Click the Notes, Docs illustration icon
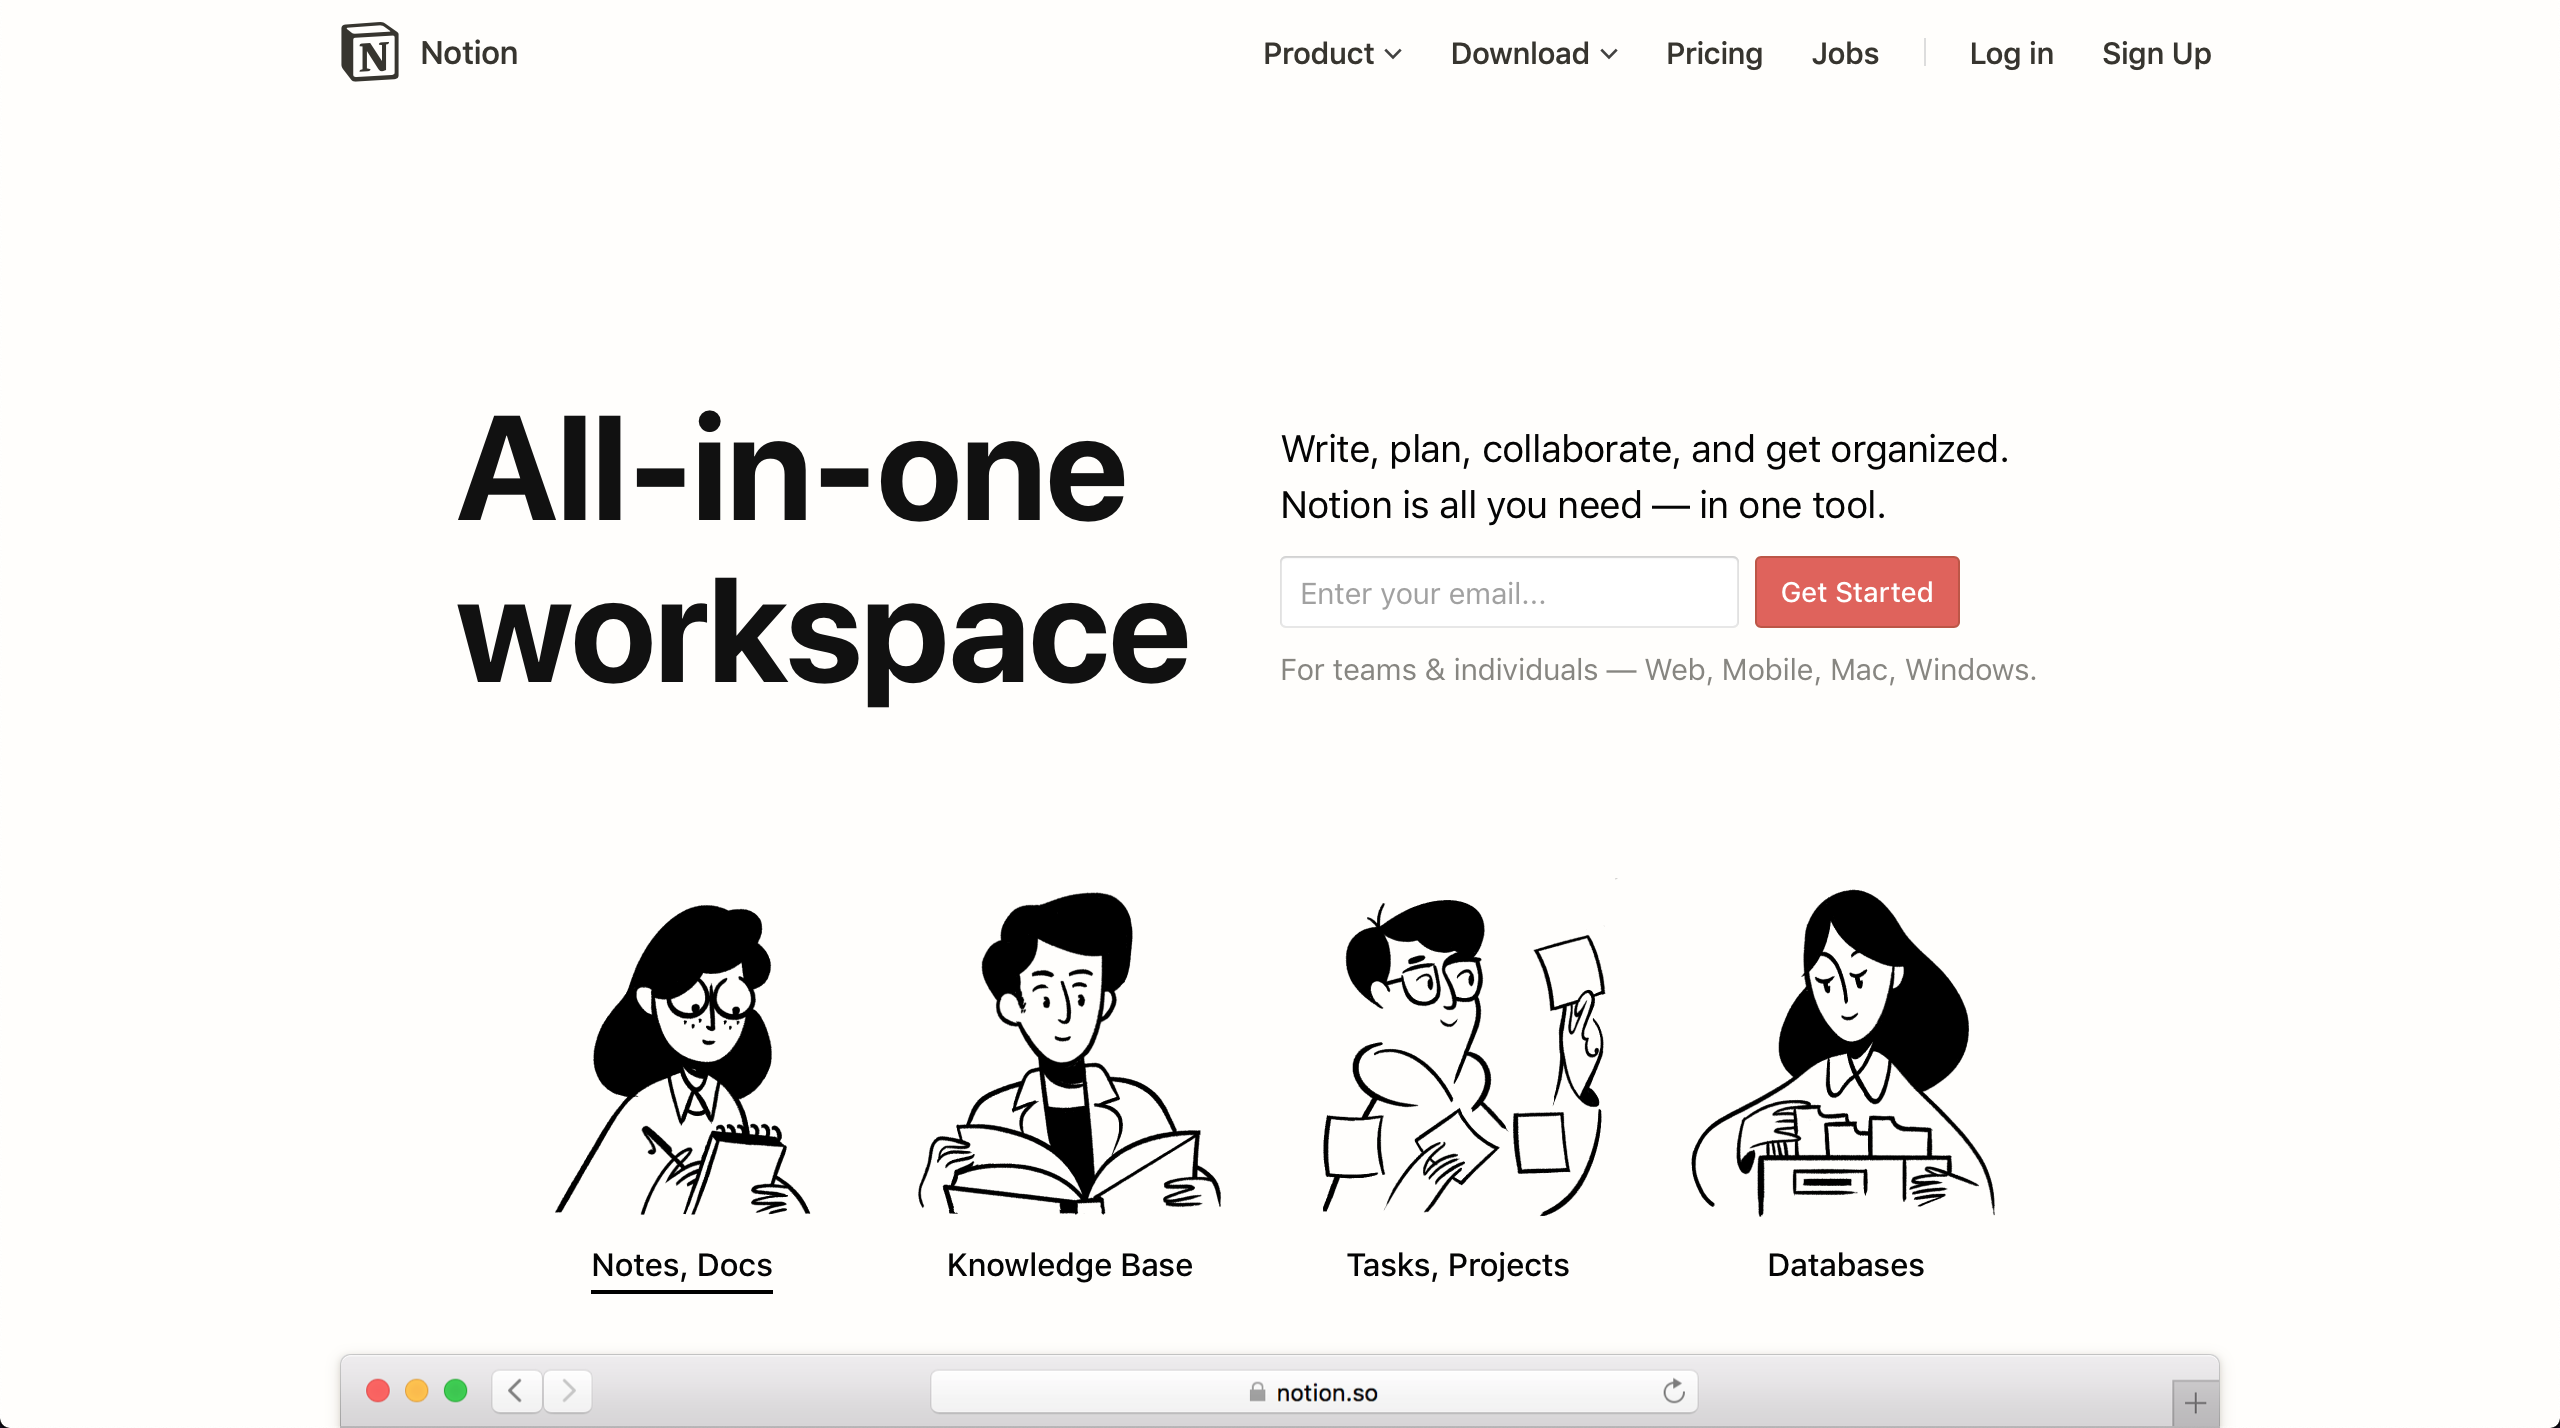The height and width of the screenshot is (1428, 2560). [682, 1055]
